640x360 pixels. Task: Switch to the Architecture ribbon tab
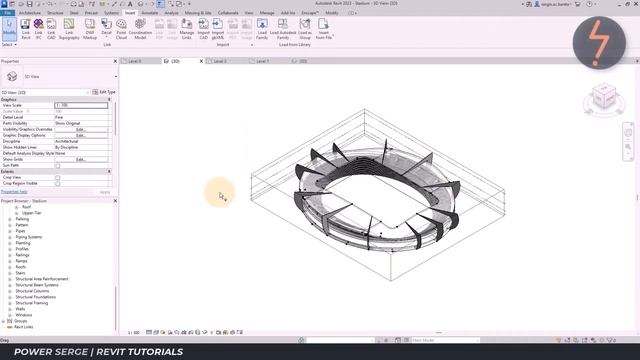(x=30, y=13)
